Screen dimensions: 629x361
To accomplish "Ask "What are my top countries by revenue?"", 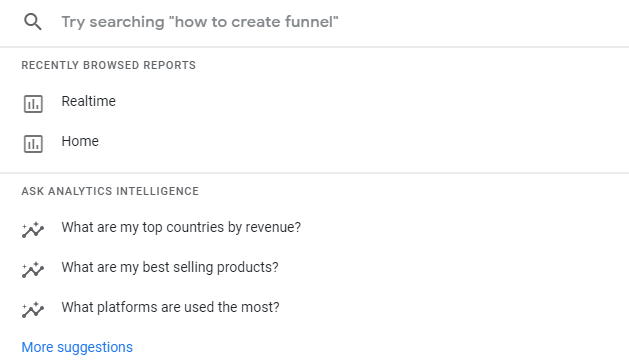I will point(181,227).
